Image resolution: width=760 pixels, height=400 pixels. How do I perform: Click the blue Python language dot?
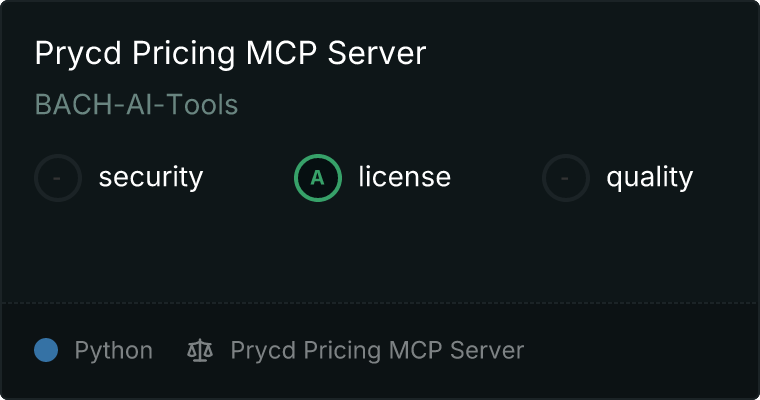(x=46, y=350)
